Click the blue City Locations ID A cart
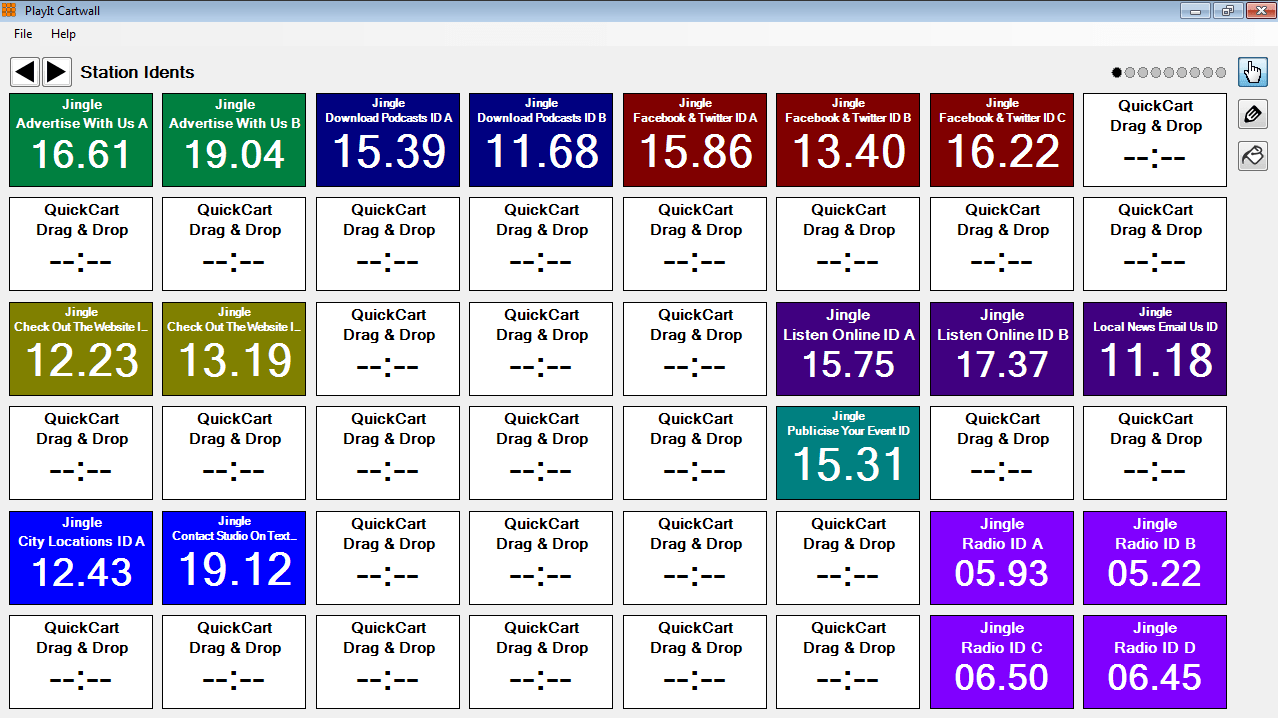1278x718 pixels. [81, 558]
